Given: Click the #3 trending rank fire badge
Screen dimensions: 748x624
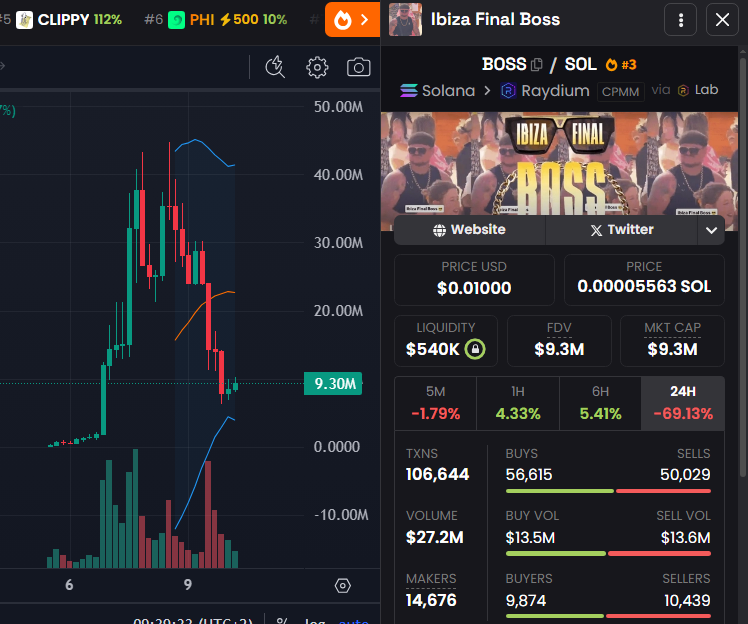Looking at the screenshot, I should tap(621, 64).
